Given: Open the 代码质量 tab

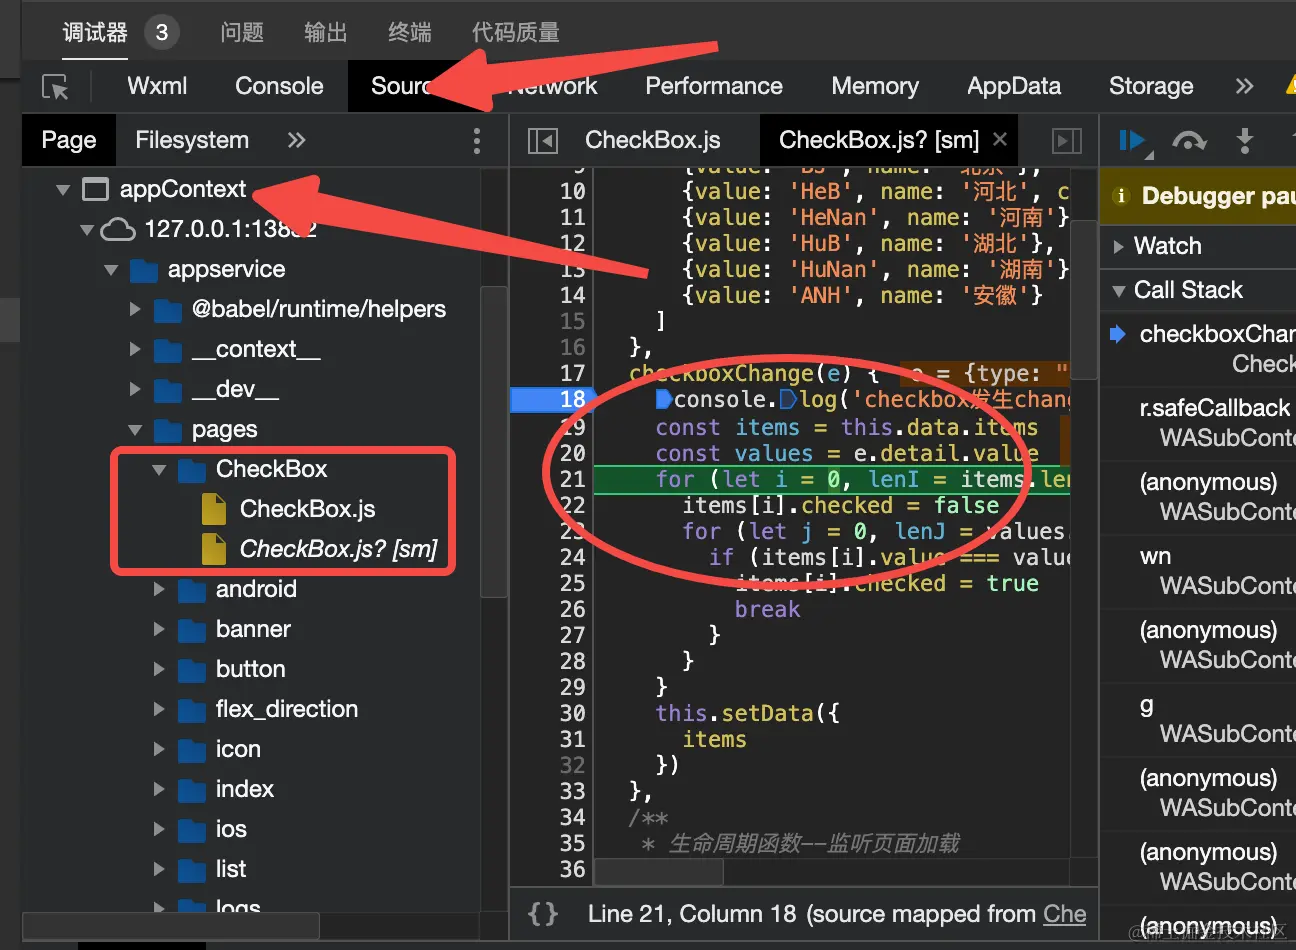Looking at the screenshot, I should (516, 32).
